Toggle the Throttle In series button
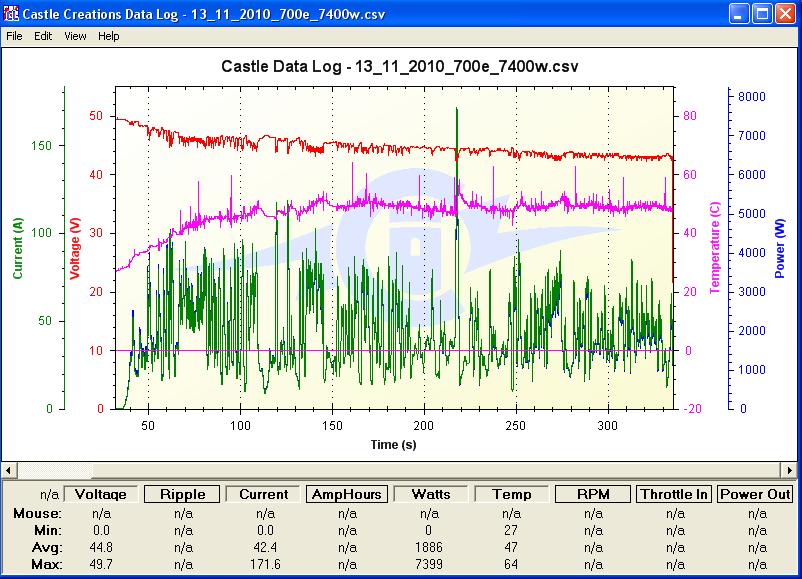 pos(674,494)
